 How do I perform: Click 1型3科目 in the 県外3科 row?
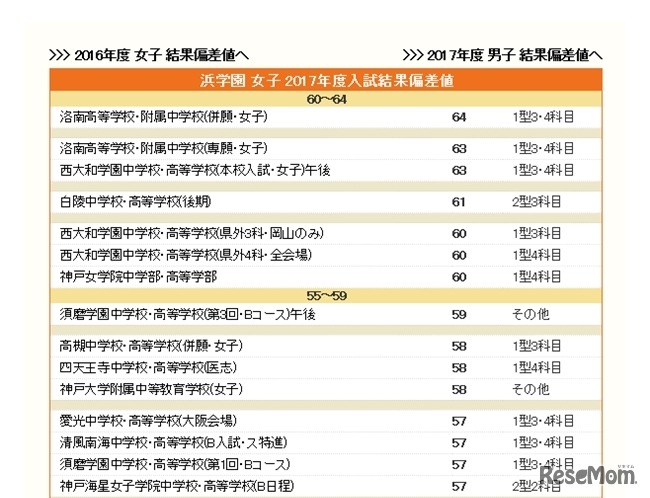click(537, 233)
